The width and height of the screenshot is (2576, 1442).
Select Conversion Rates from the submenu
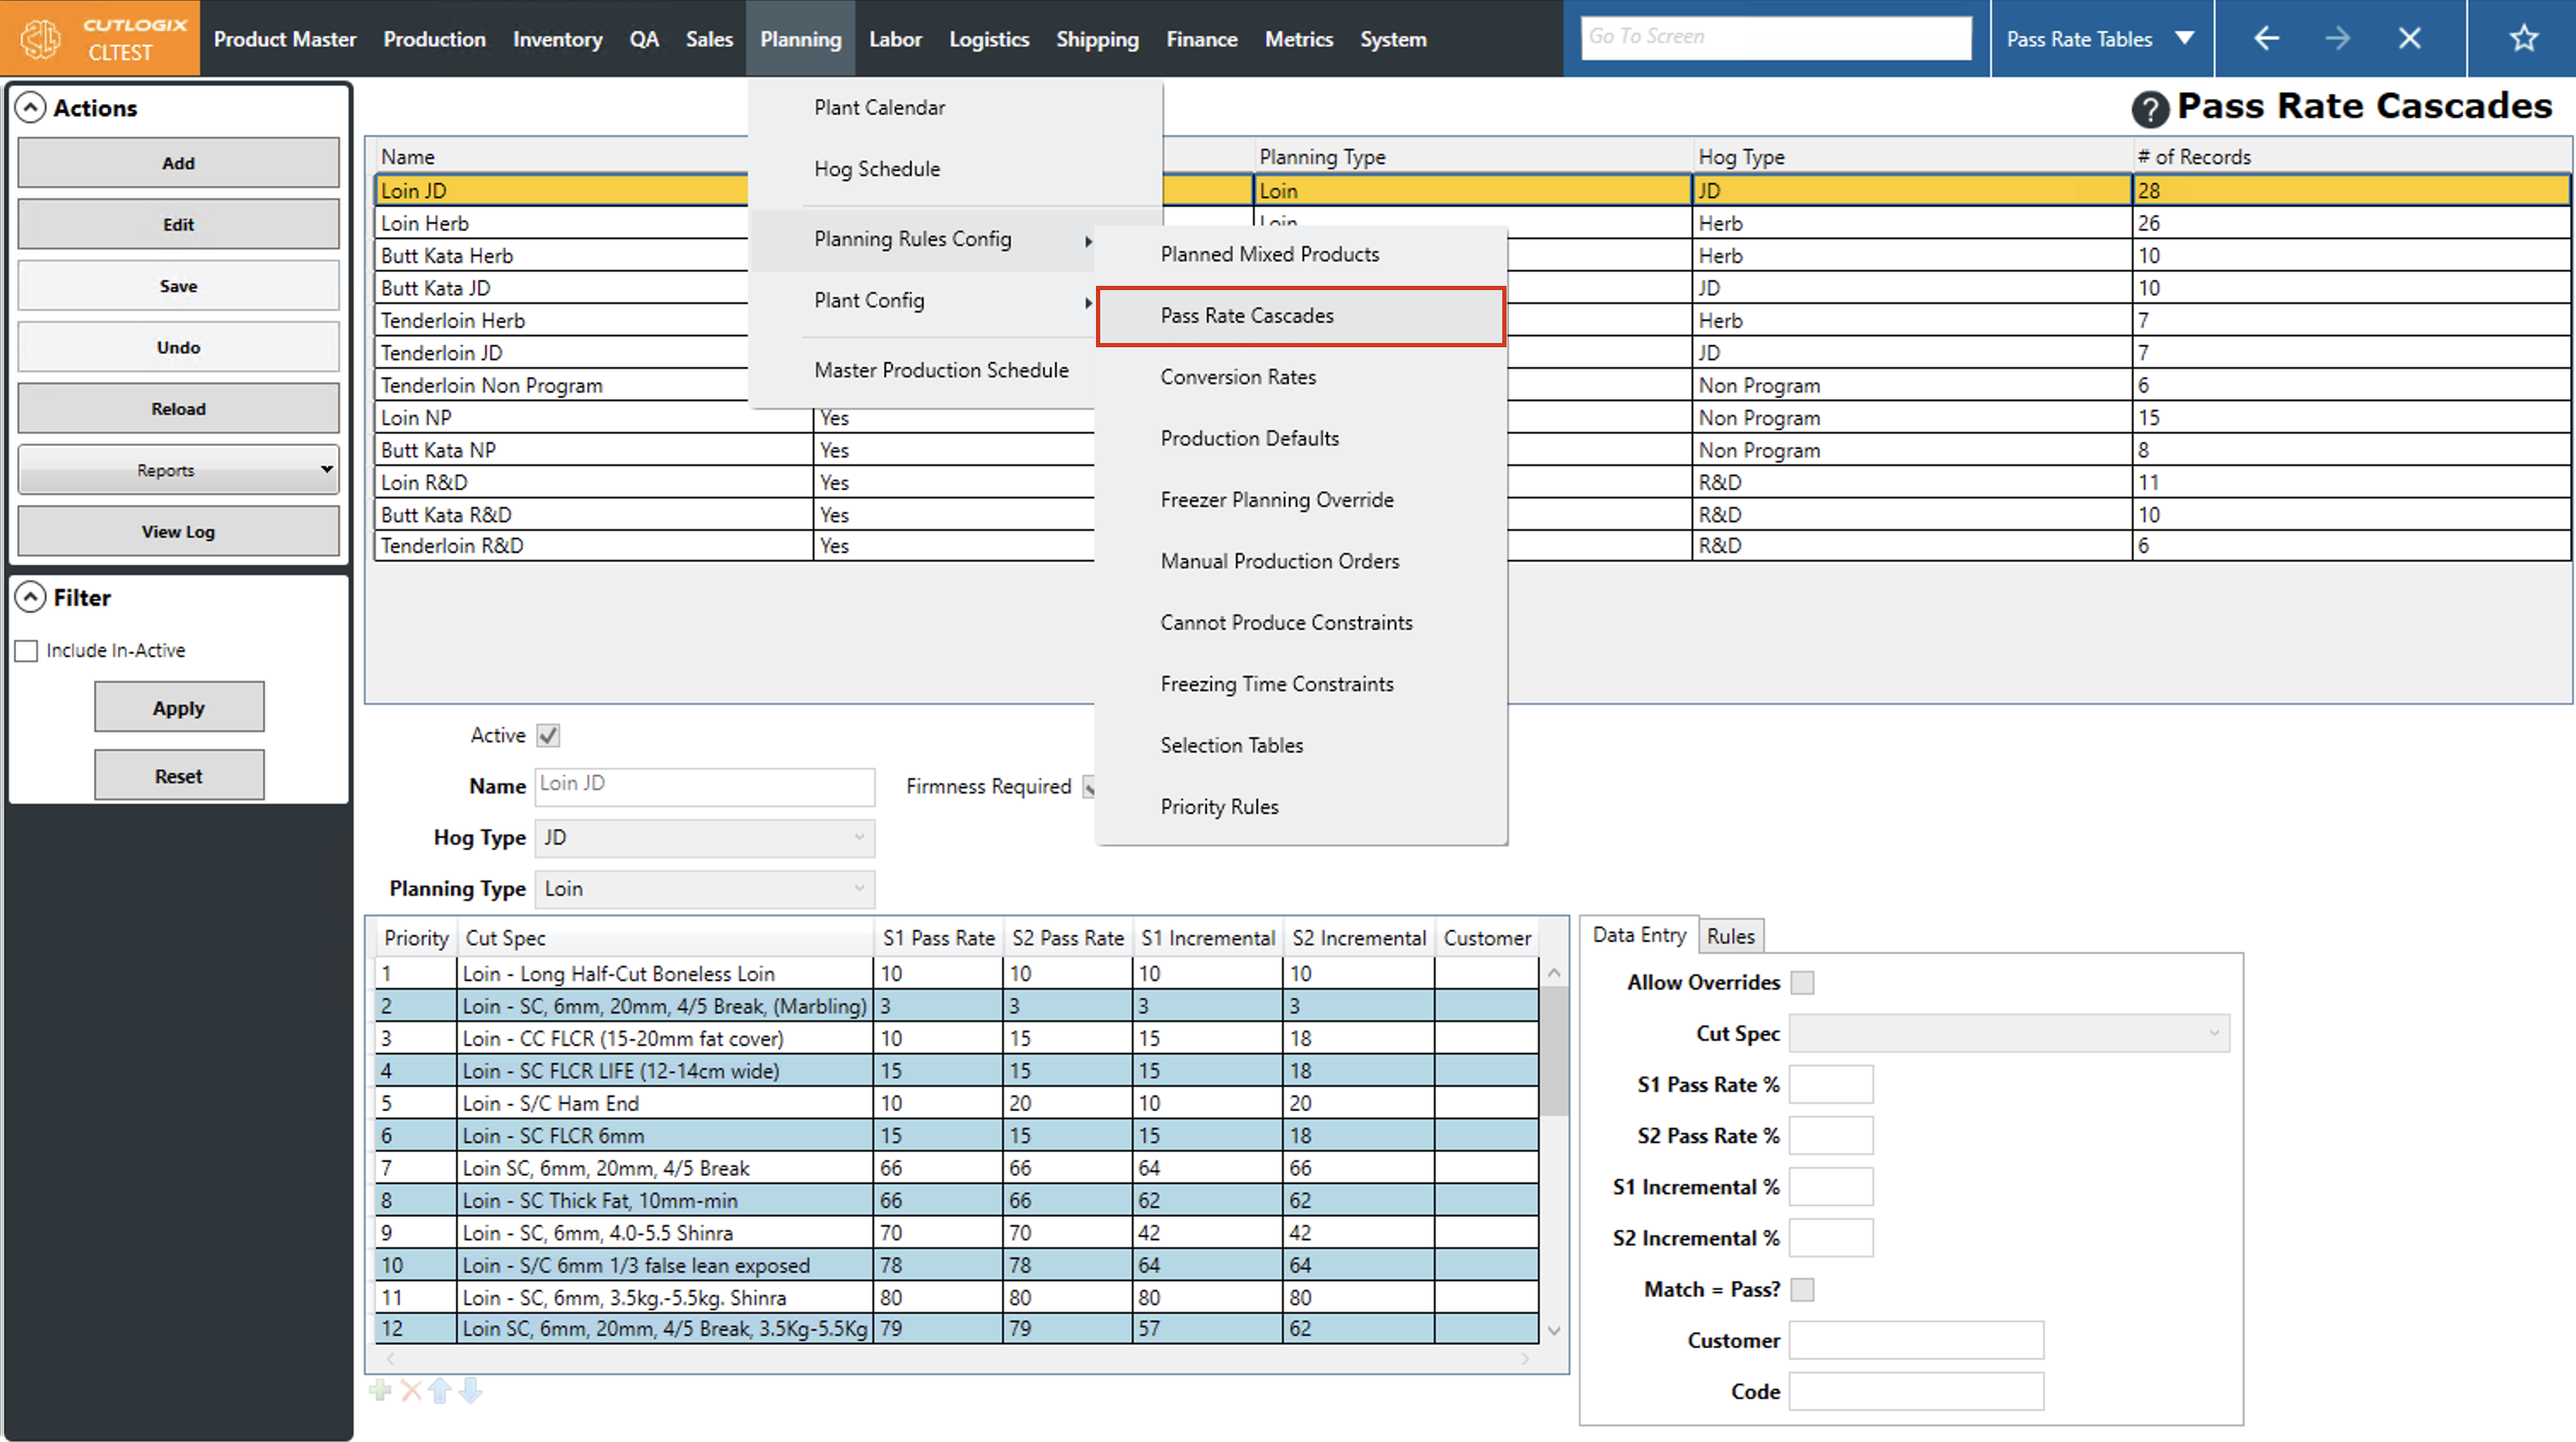[1237, 377]
